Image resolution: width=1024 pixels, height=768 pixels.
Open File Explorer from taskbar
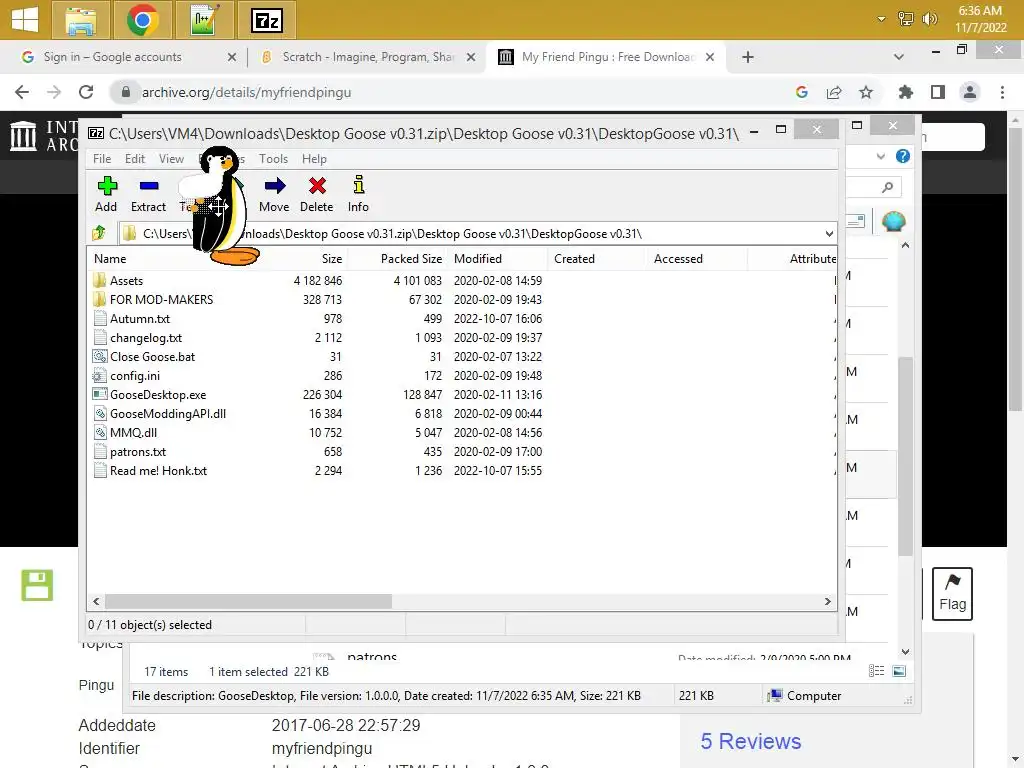[x=80, y=20]
